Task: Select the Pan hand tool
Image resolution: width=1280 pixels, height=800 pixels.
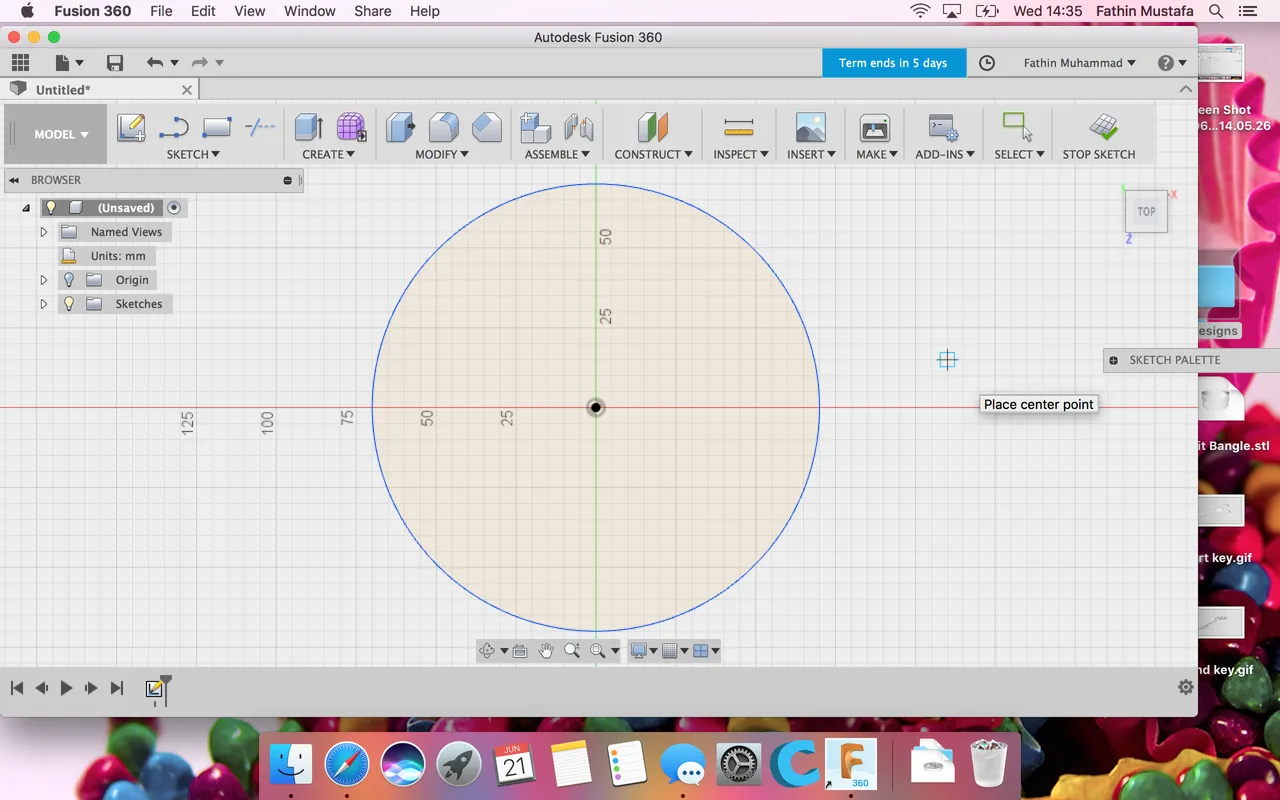Action: (546, 651)
